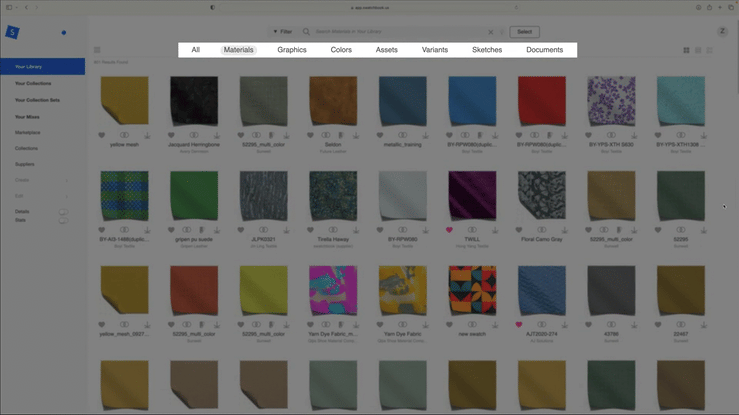Open Your Collection Sets

point(37,100)
